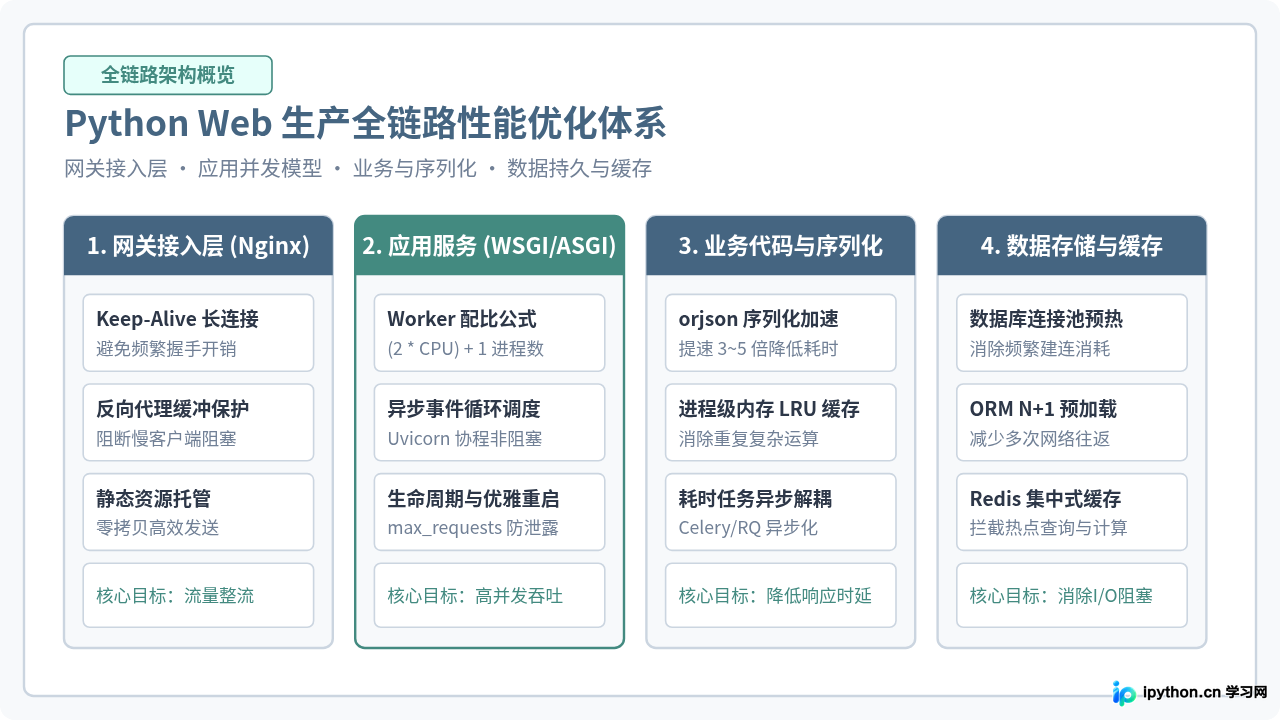
Task: Select the "2. 应用服务 (WSGI/ASGI)" column header
Action: point(489,246)
